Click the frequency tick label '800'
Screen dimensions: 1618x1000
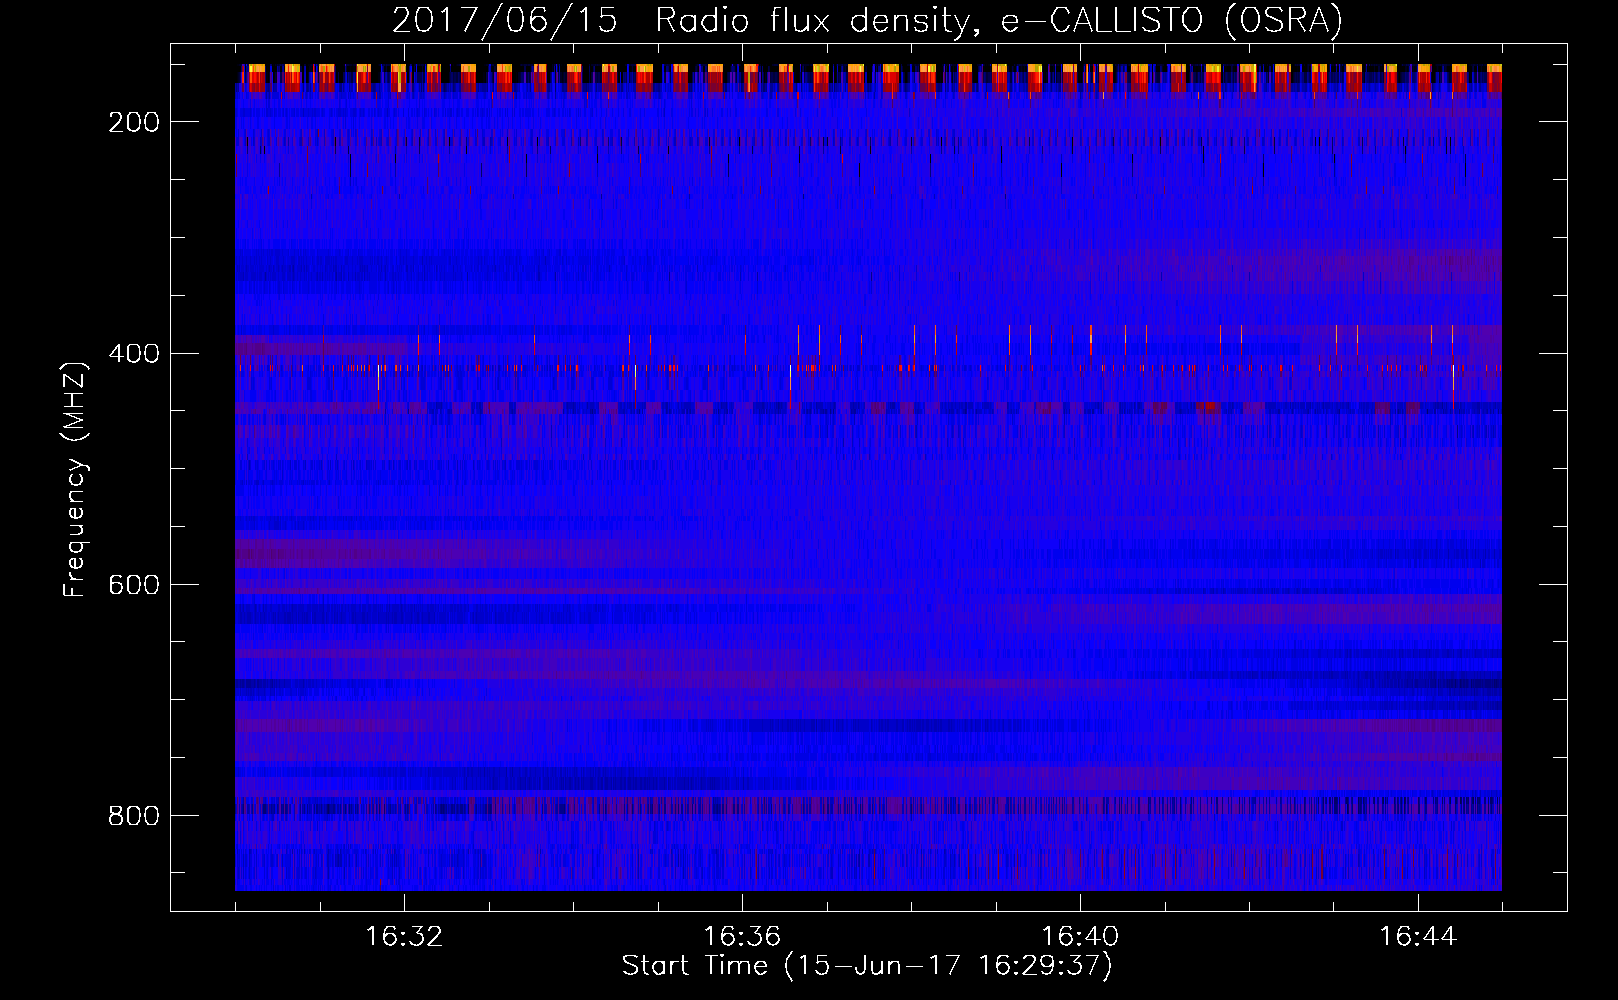point(134,816)
